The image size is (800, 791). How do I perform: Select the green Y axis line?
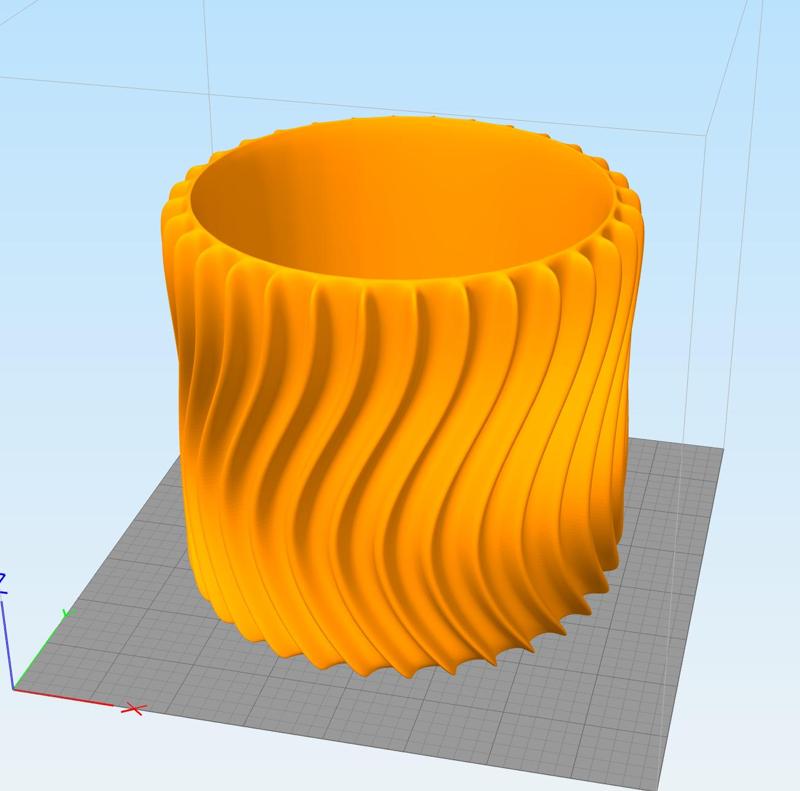point(39,652)
